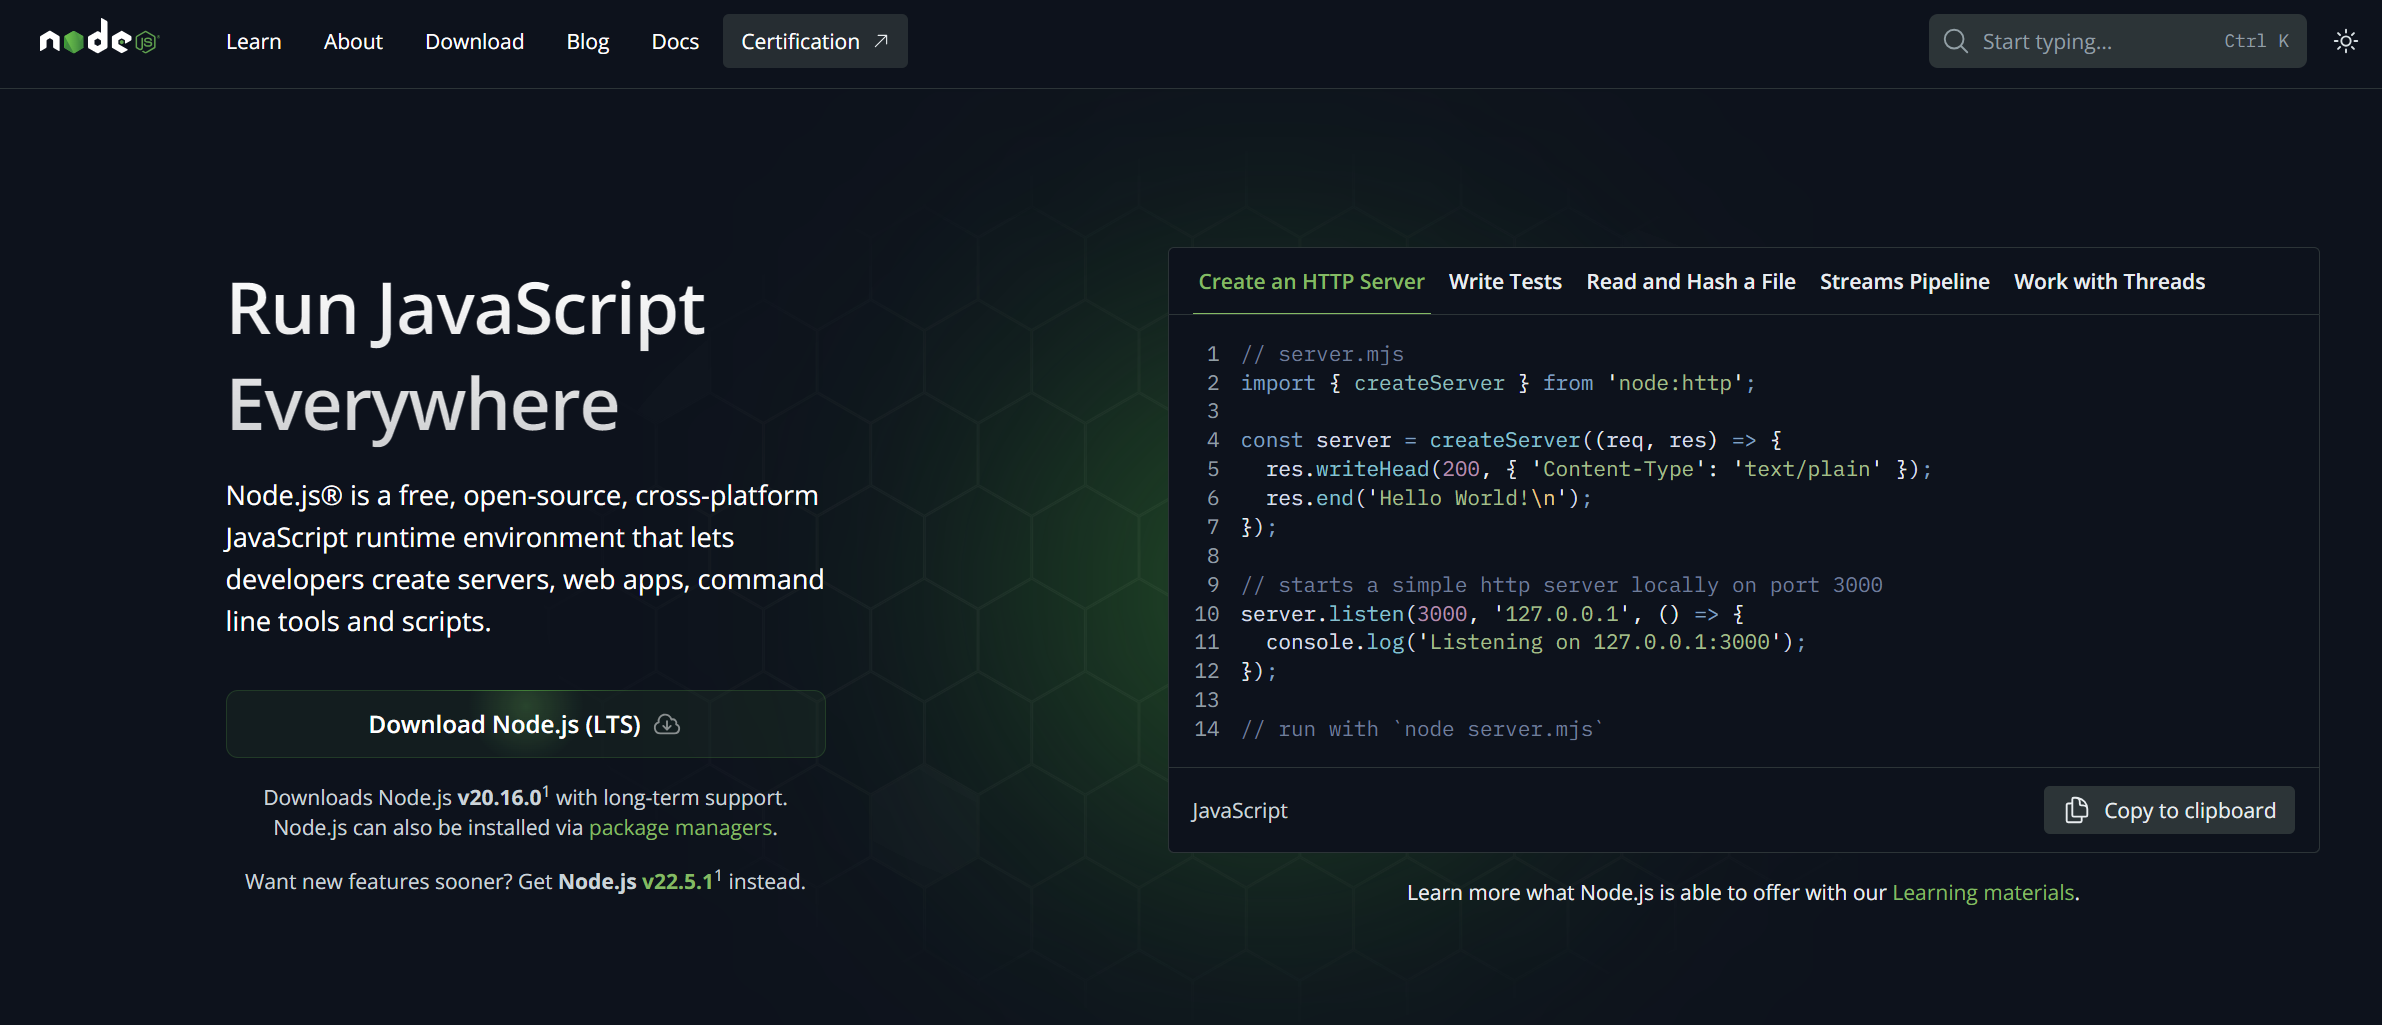This screenshot has width=2382, height=1025.
Task: Click the external arrow icon beside Certification
Action: (881, 41)
